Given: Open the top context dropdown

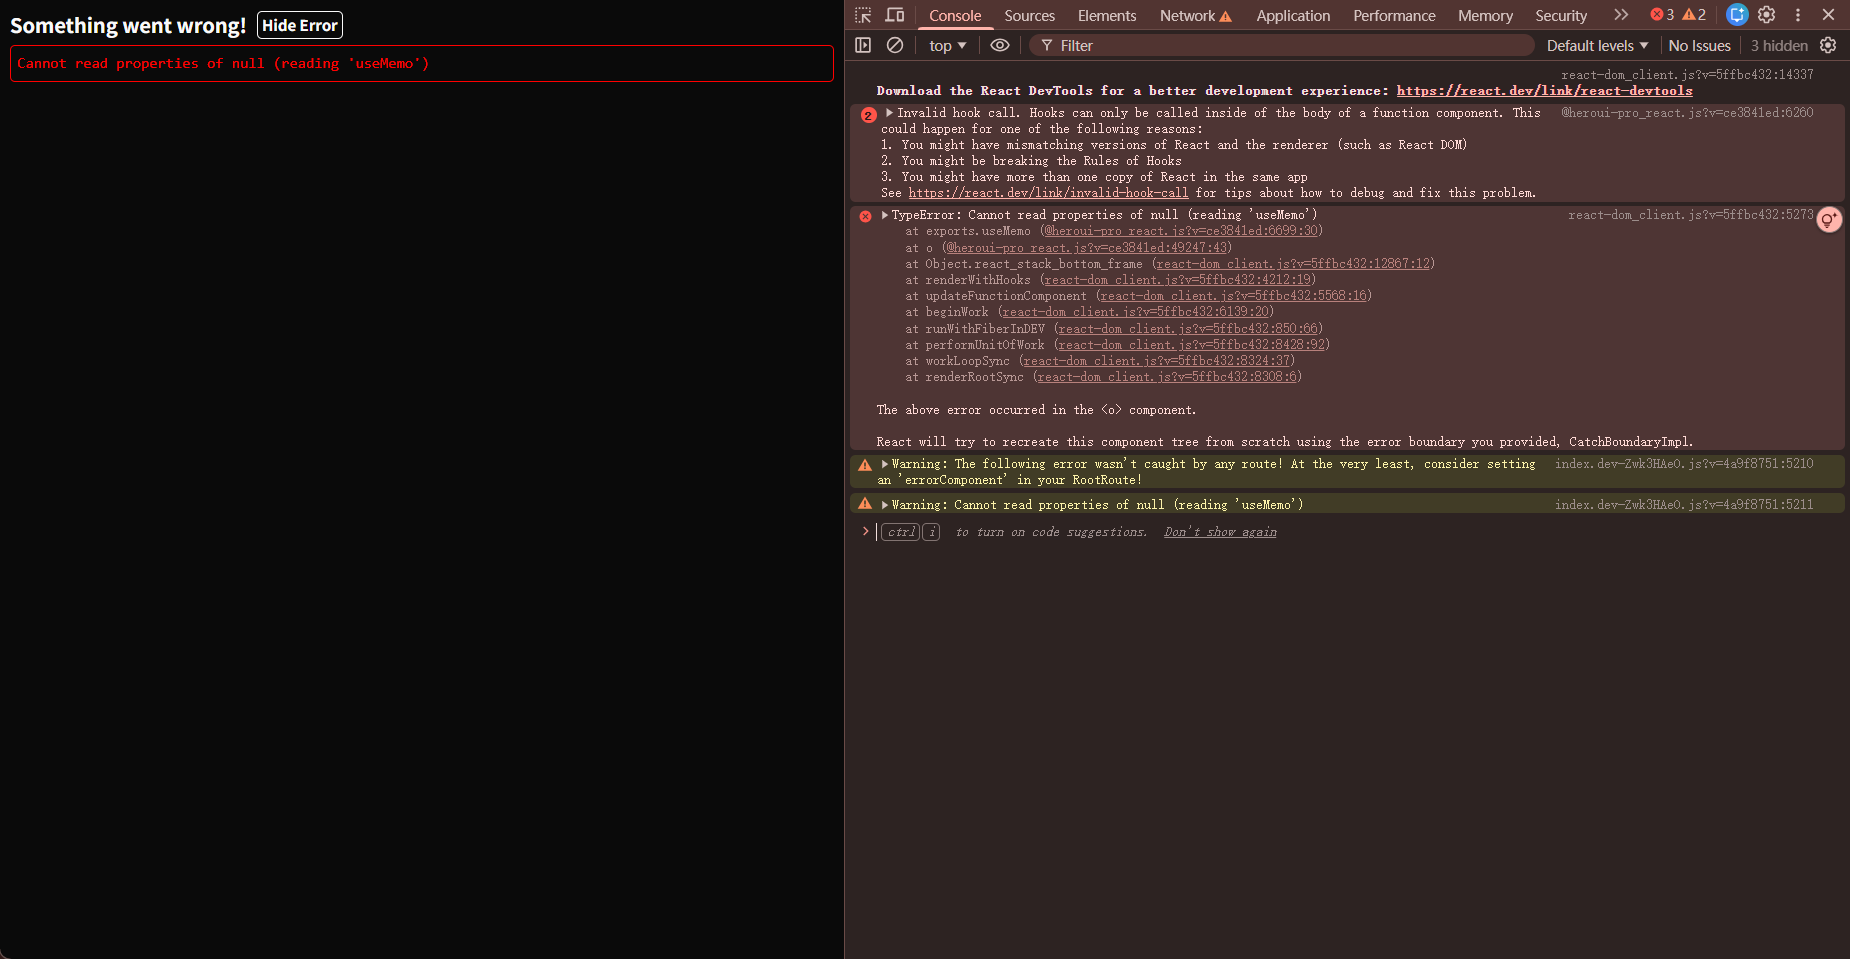Looking at the screenshot, I should (x=947, y=46).
